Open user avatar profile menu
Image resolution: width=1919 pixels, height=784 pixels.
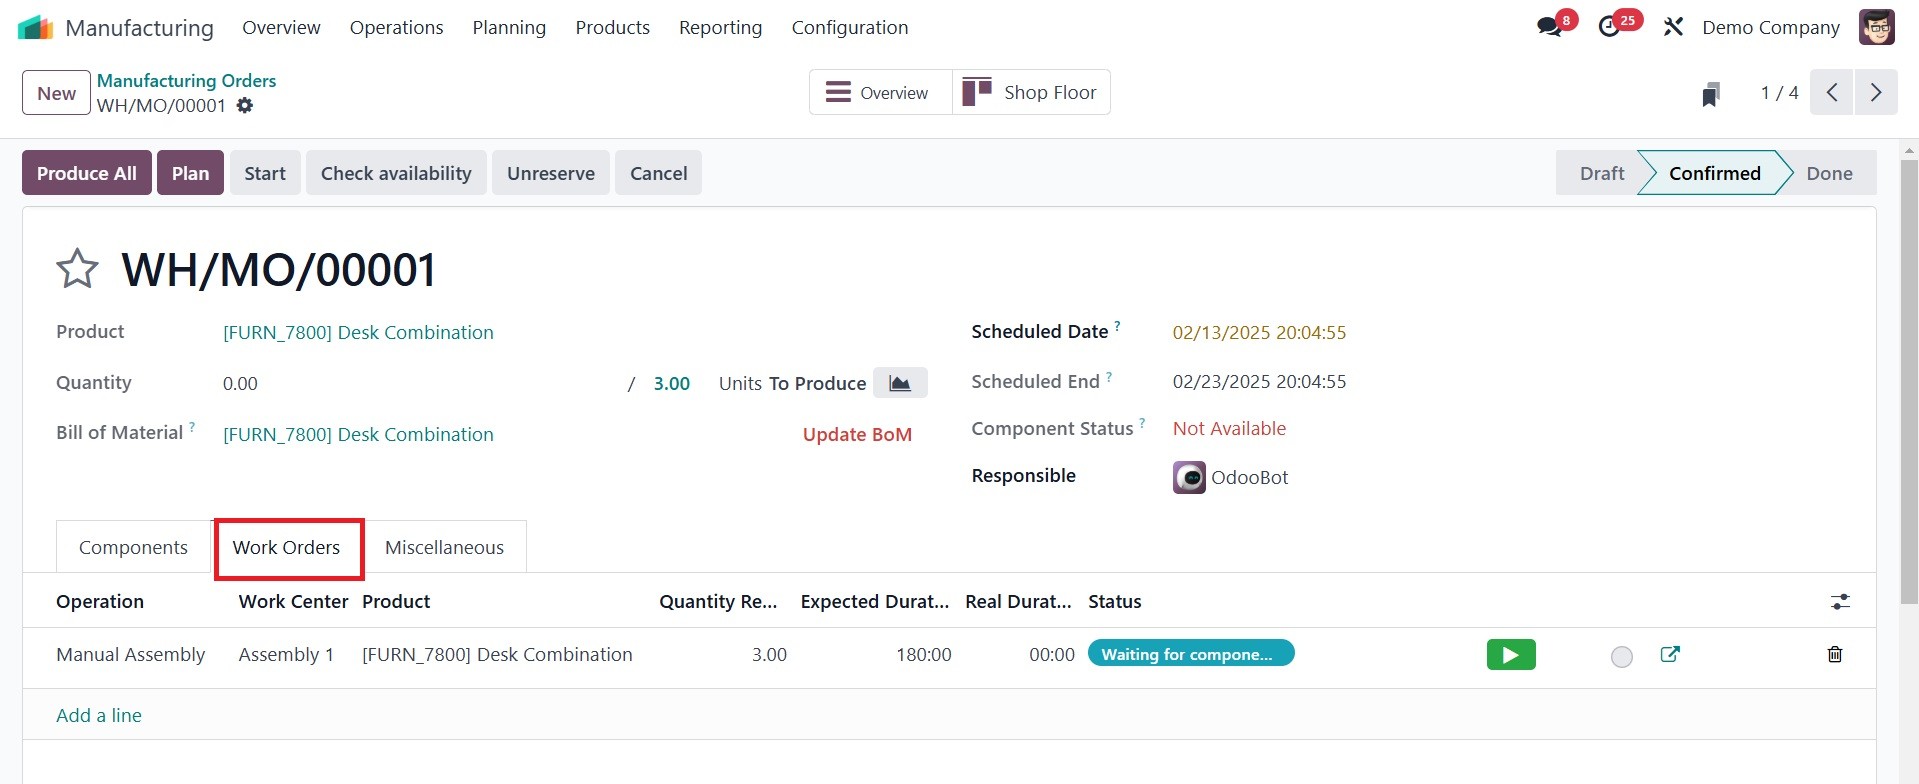[x=1877, y=27]
